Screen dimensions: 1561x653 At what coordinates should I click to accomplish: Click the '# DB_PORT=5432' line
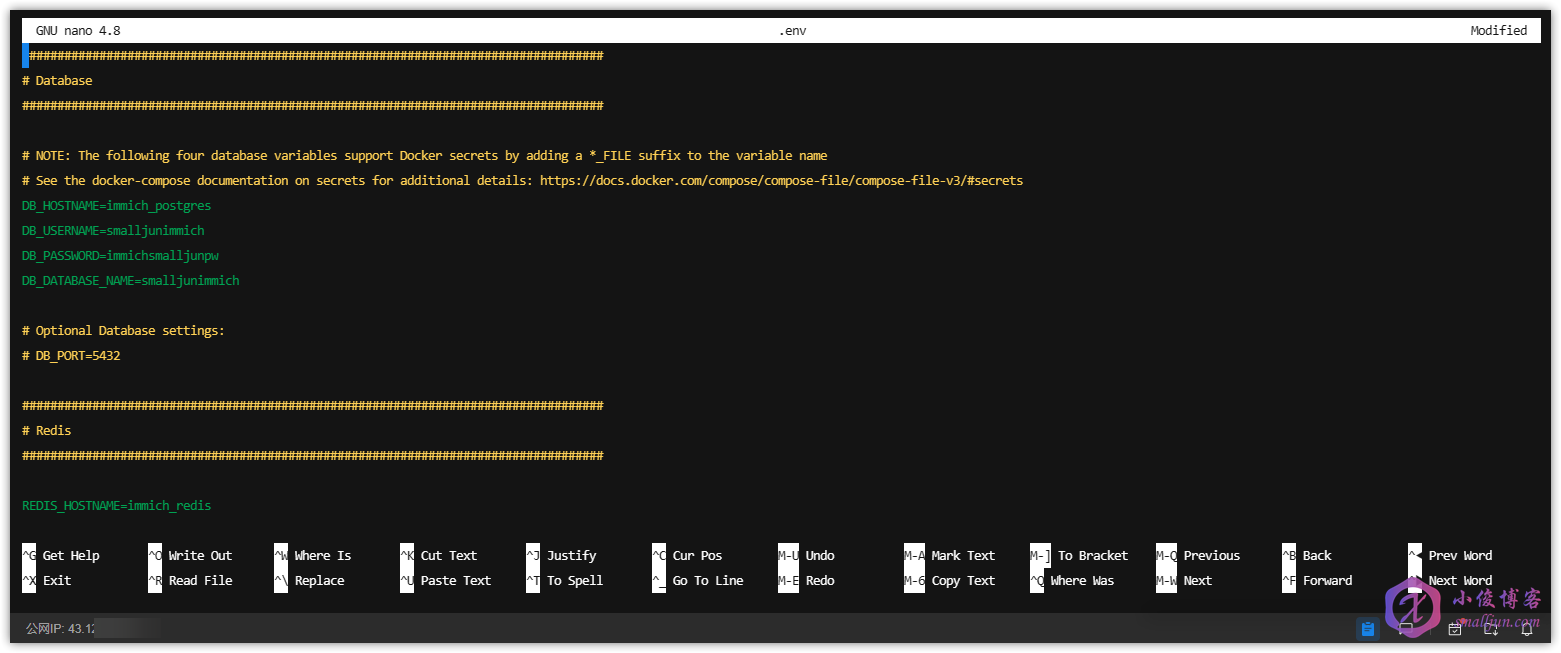pyautogui.click(x=71, y=356)
